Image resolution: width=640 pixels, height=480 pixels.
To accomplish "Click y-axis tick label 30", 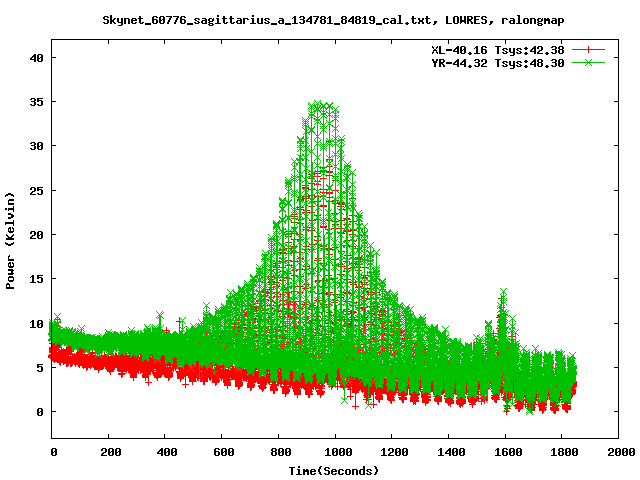I will (36, 146).
